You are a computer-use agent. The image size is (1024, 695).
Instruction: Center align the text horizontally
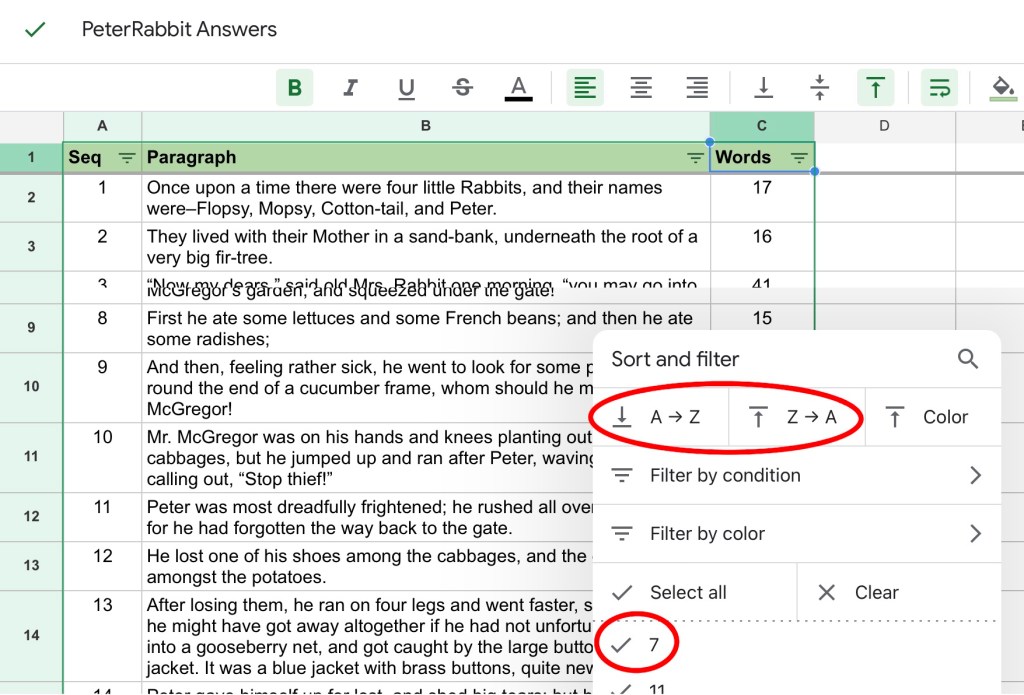[641, 88]
